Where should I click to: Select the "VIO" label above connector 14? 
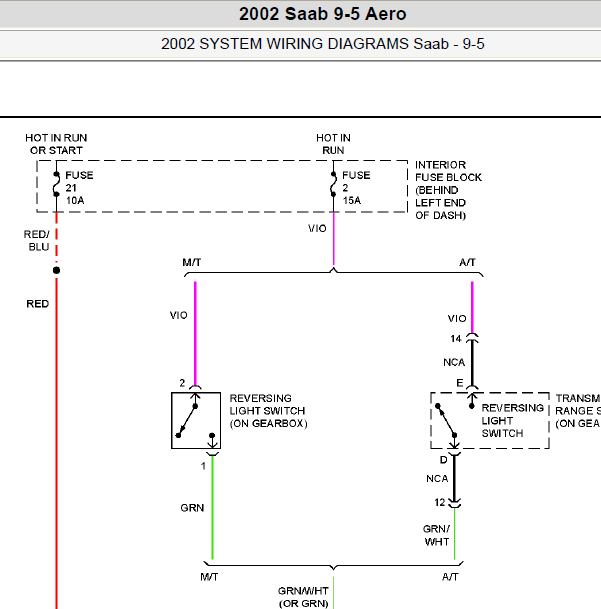click(456, 319)
